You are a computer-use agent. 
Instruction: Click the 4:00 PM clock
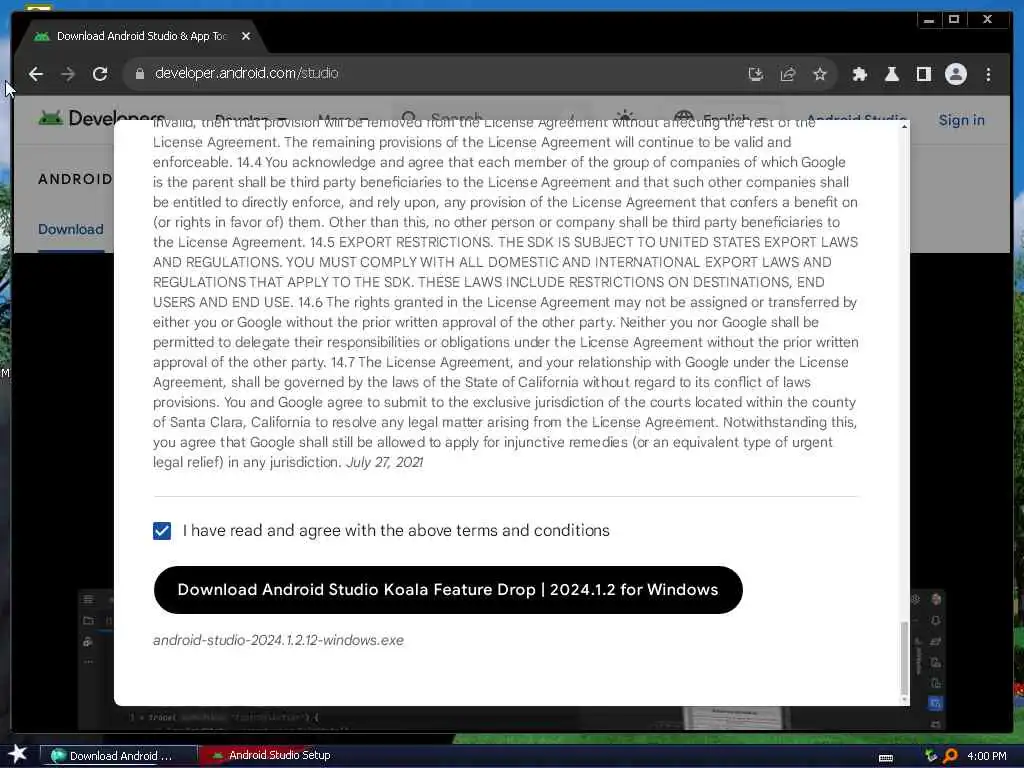coord(987,756)
